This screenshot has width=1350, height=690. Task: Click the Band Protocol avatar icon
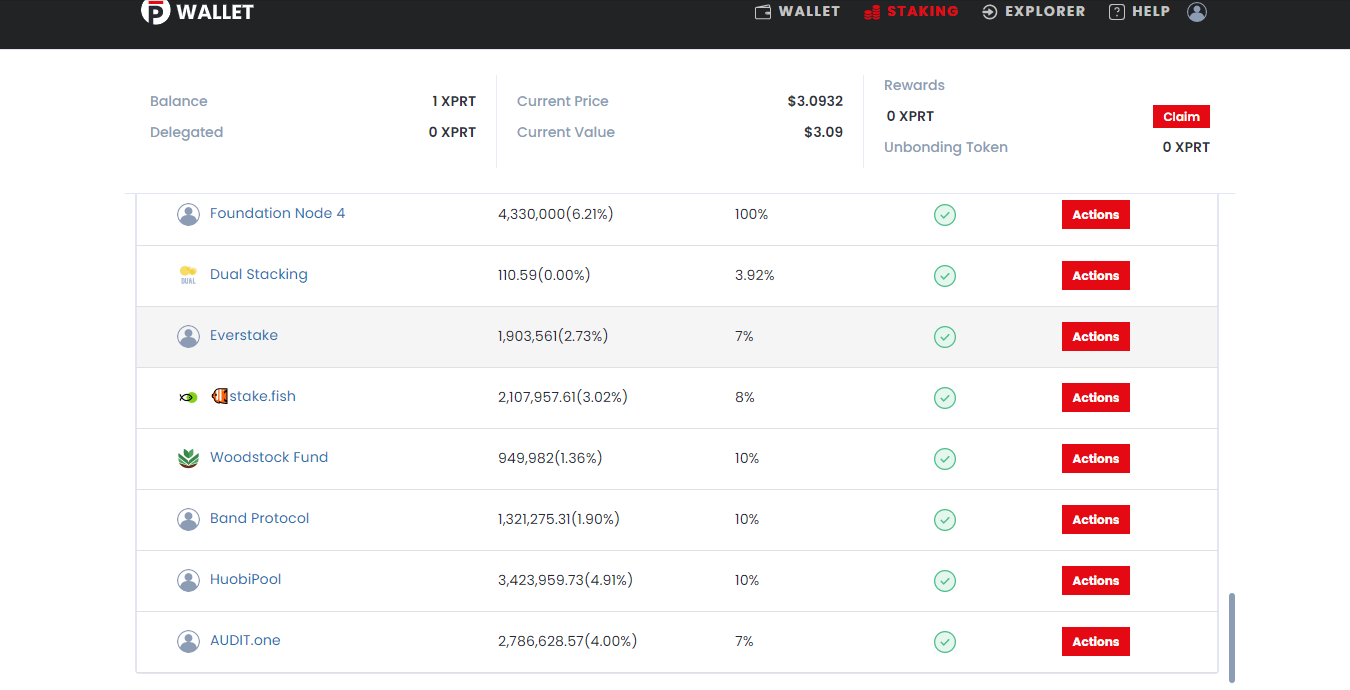pyautogui.click(x=188, y=519)
